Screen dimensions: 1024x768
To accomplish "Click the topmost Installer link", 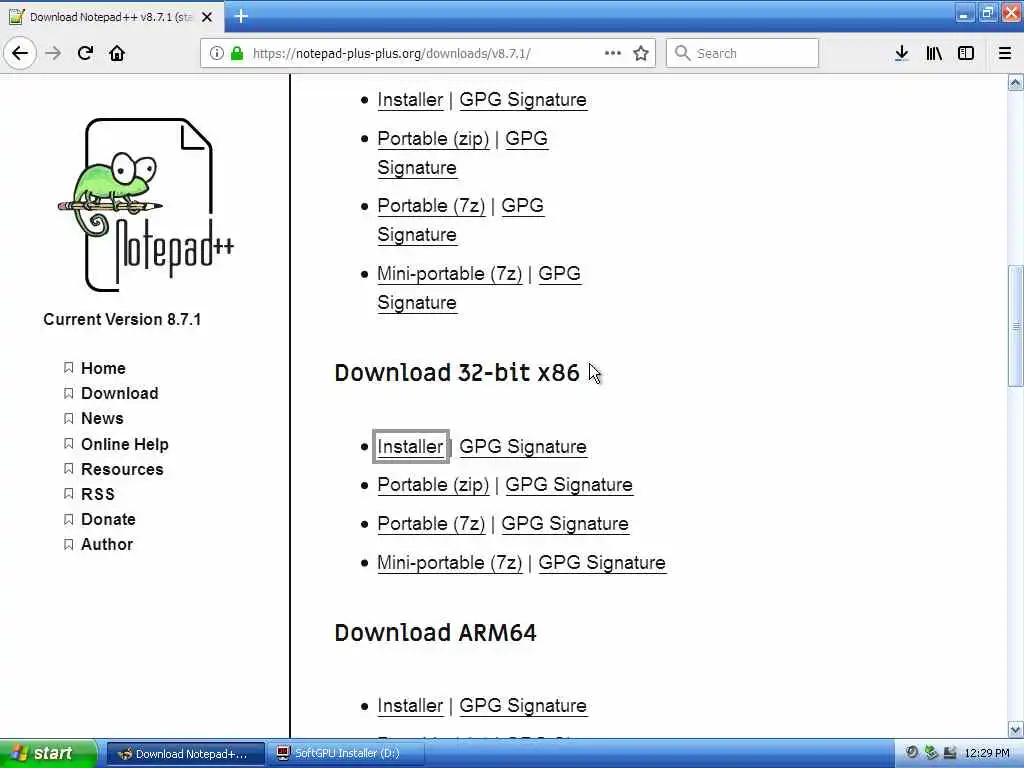I will (x=410, y=100).
